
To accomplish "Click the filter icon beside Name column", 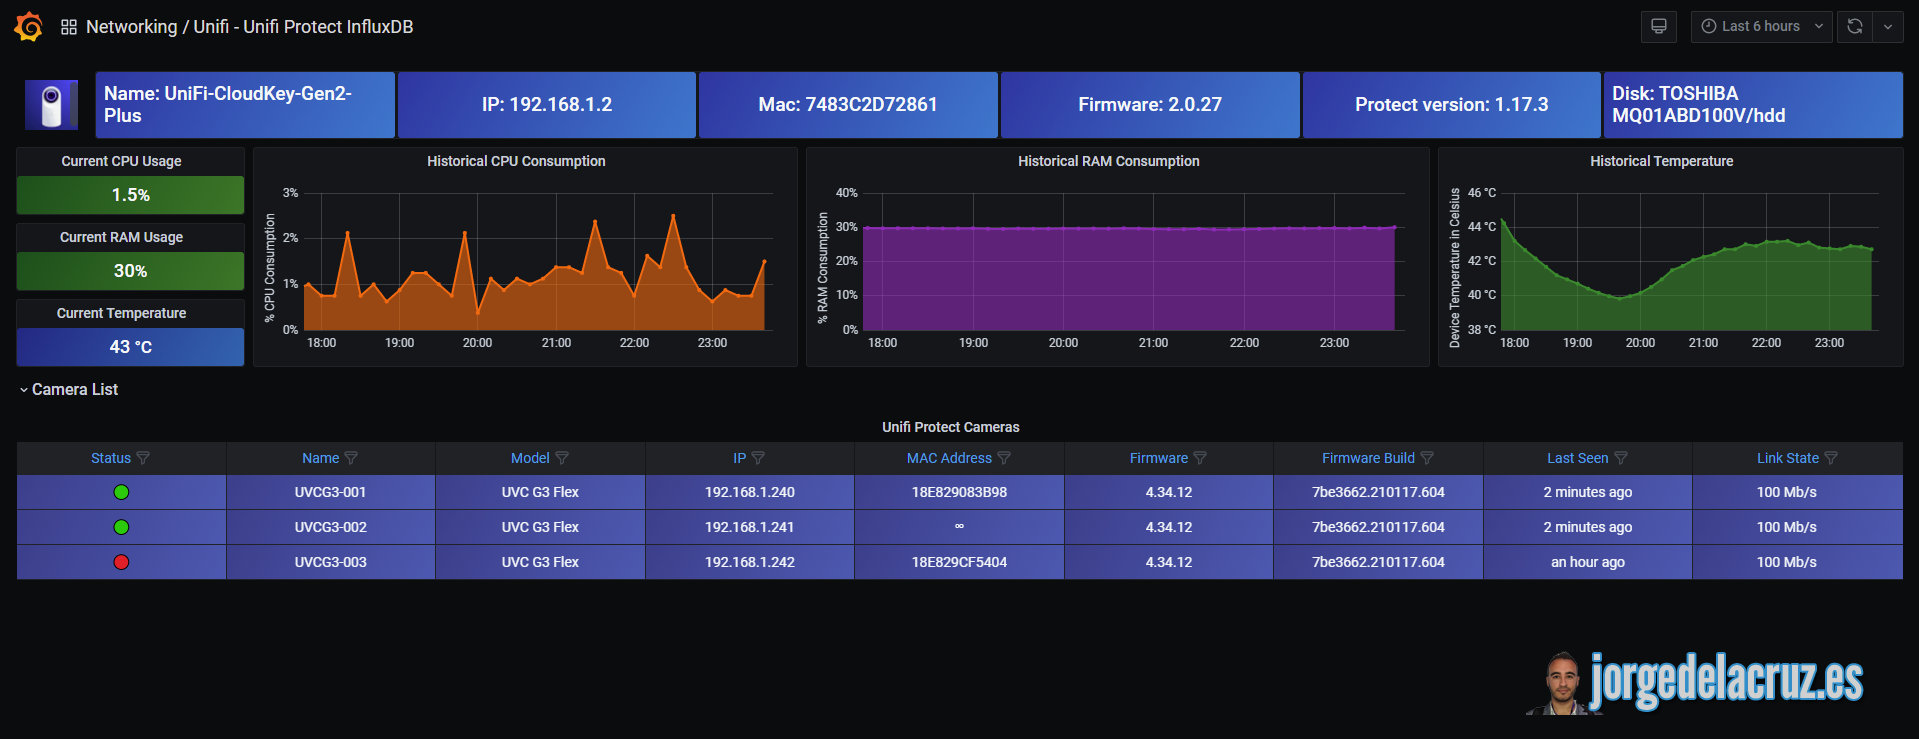I will (x=351, y=458).
